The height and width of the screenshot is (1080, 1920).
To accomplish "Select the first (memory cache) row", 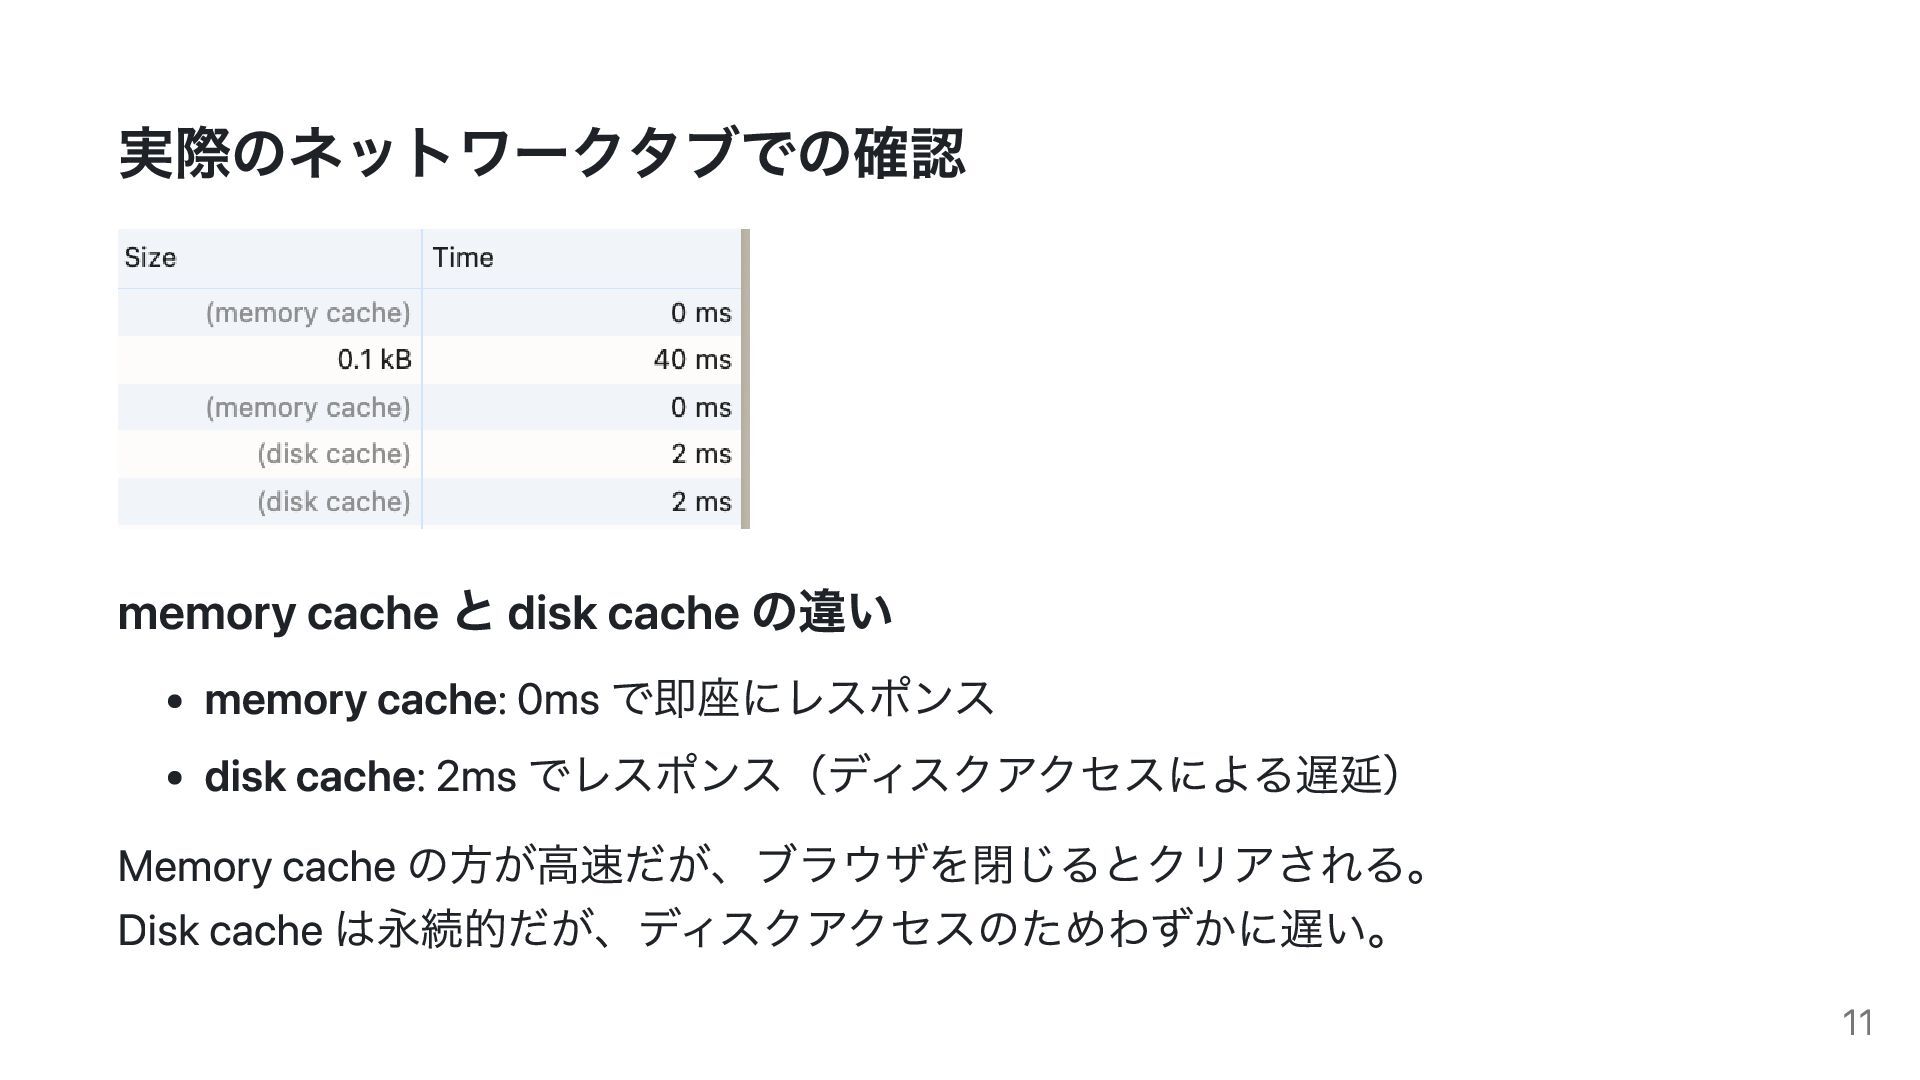I will coord(429,313).
